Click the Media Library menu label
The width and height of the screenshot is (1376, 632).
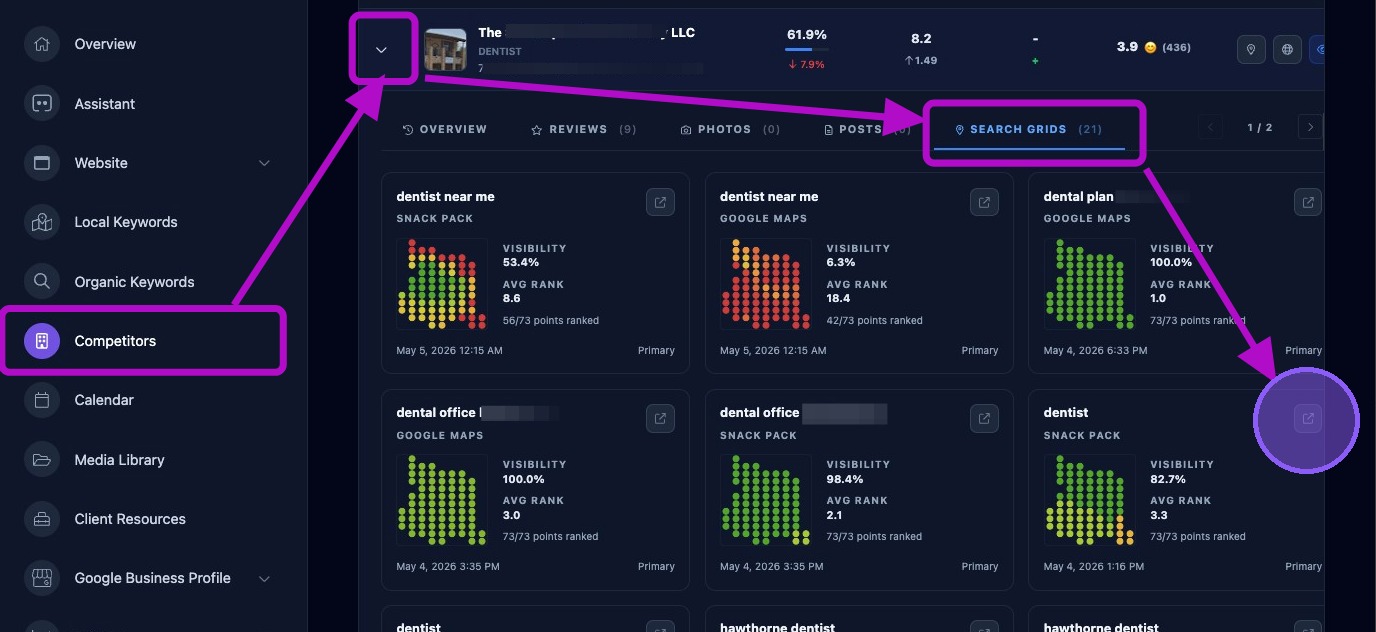(x=119, y=460)
